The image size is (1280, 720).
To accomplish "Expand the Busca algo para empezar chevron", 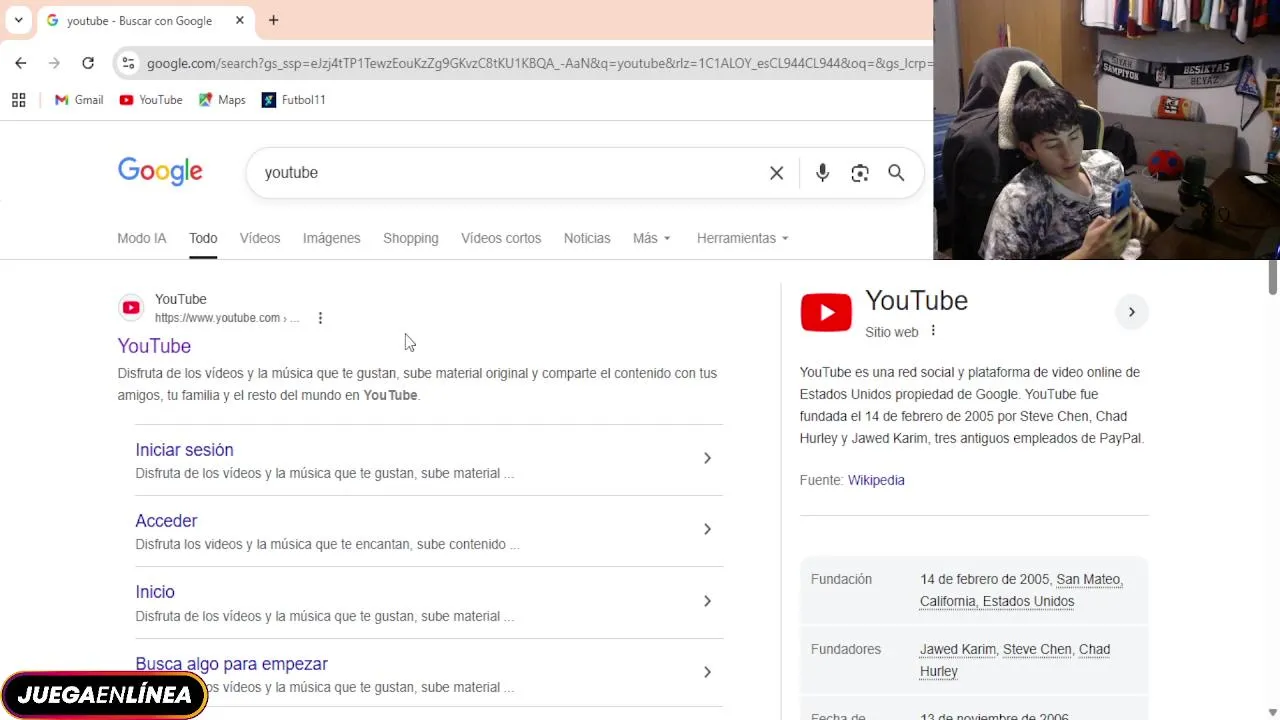I will click(x=707, y=672).
